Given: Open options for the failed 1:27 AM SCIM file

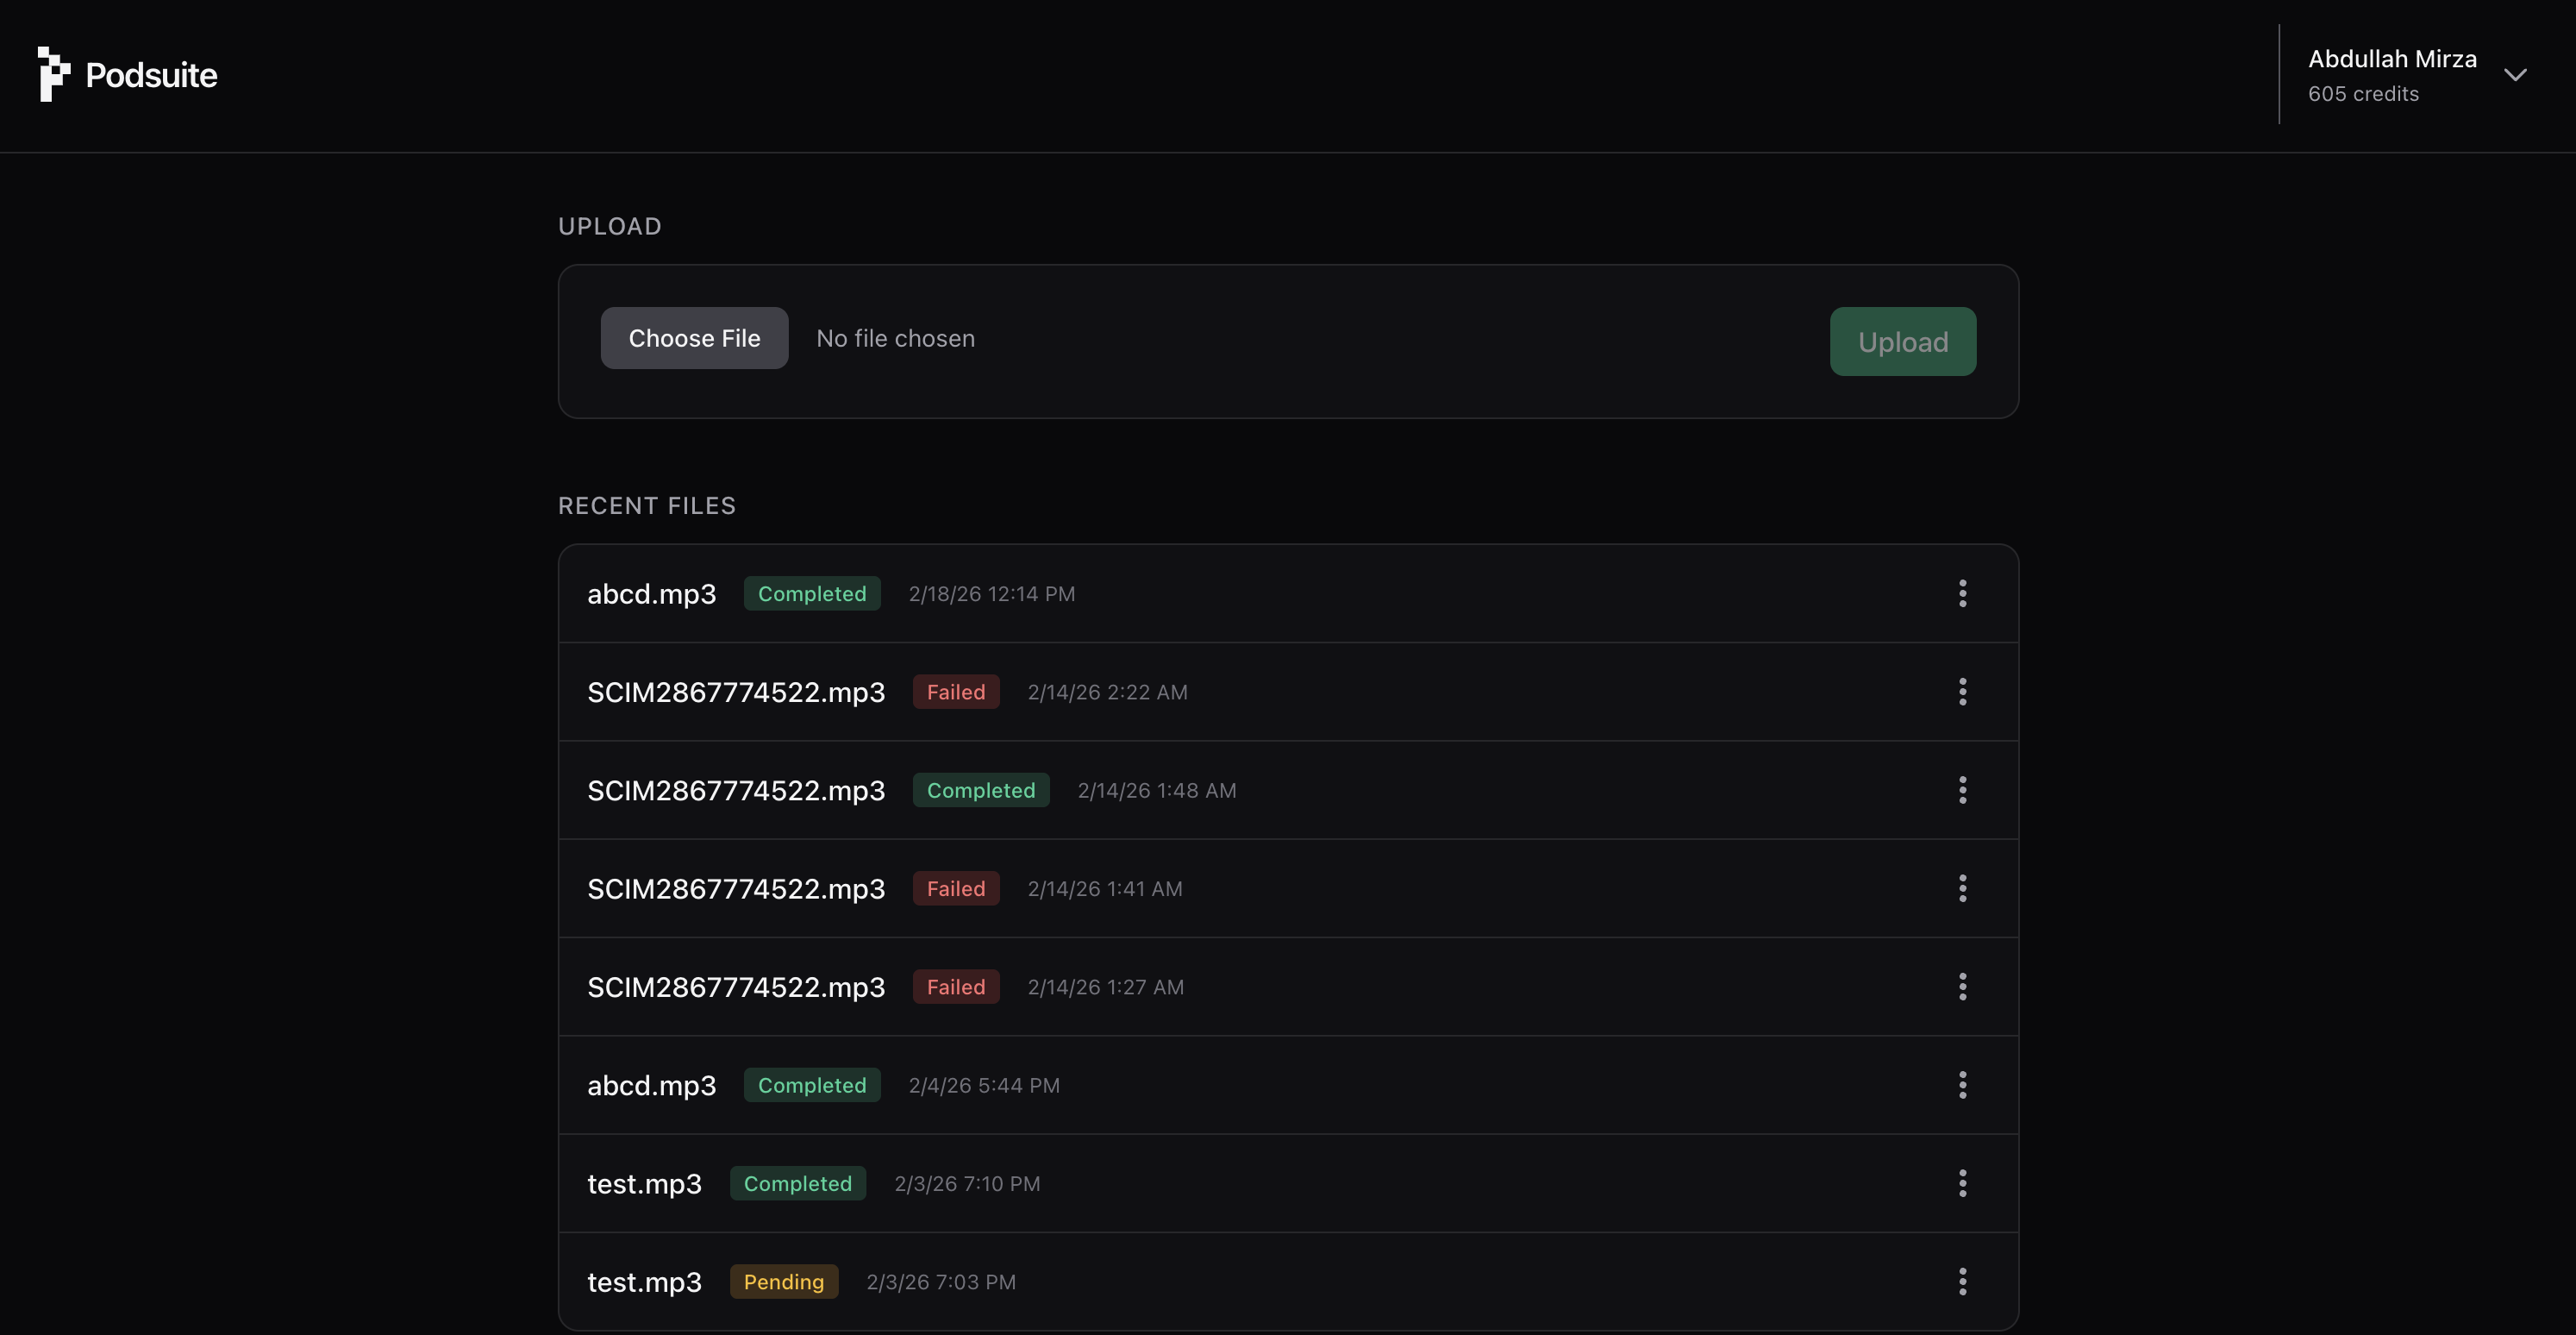Looking at the screenshot, I should click(1962, 987).
